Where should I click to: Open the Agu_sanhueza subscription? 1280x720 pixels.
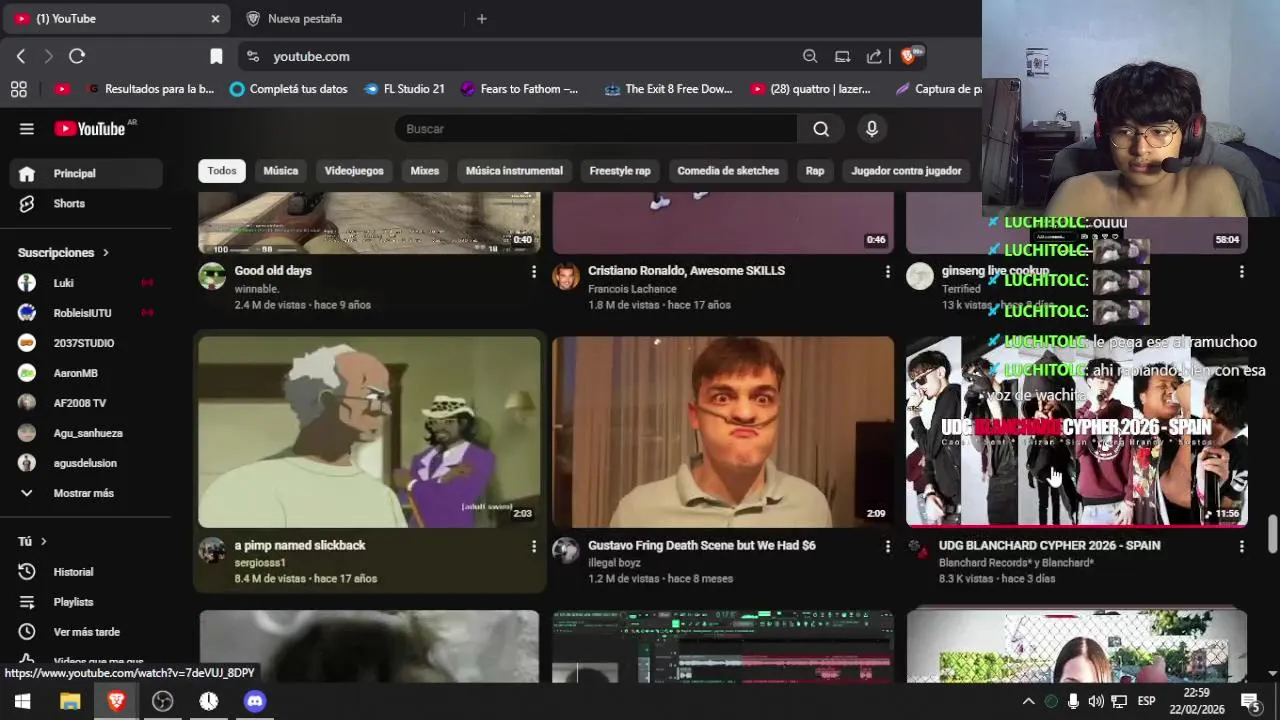[86, 433]
